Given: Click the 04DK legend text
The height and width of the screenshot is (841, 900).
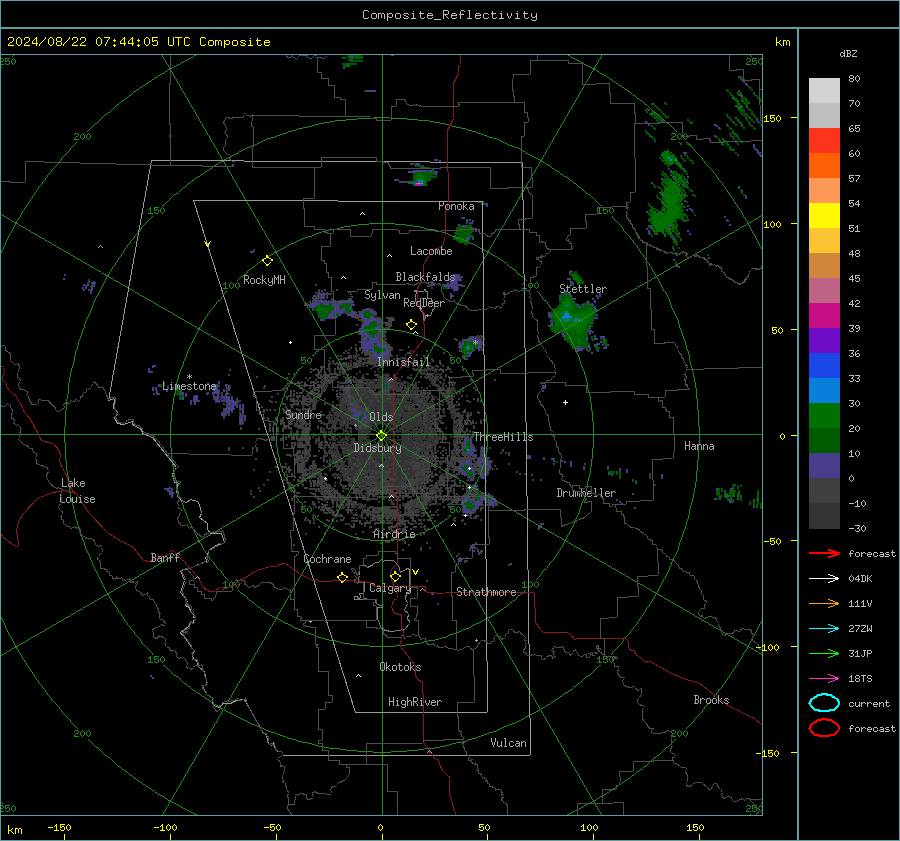Looking at the screenshot, I should (x=860, y=578).
